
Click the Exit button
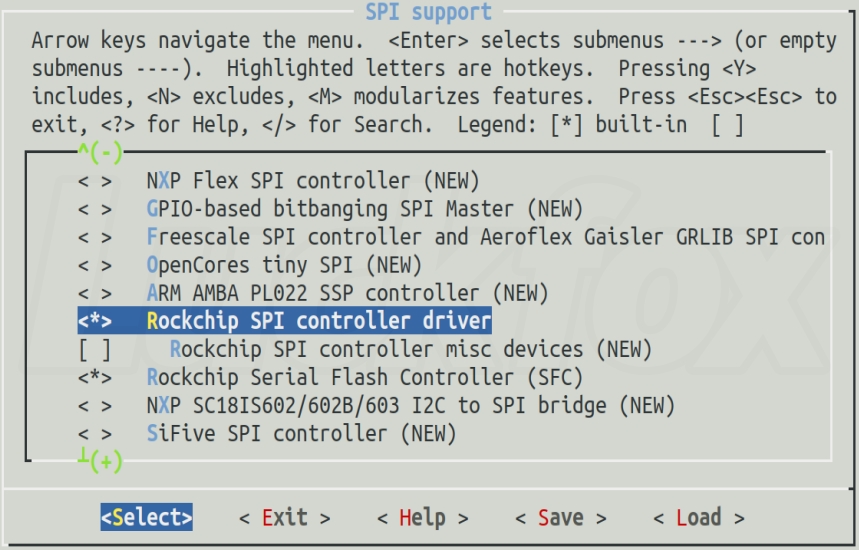click(285, 517)
